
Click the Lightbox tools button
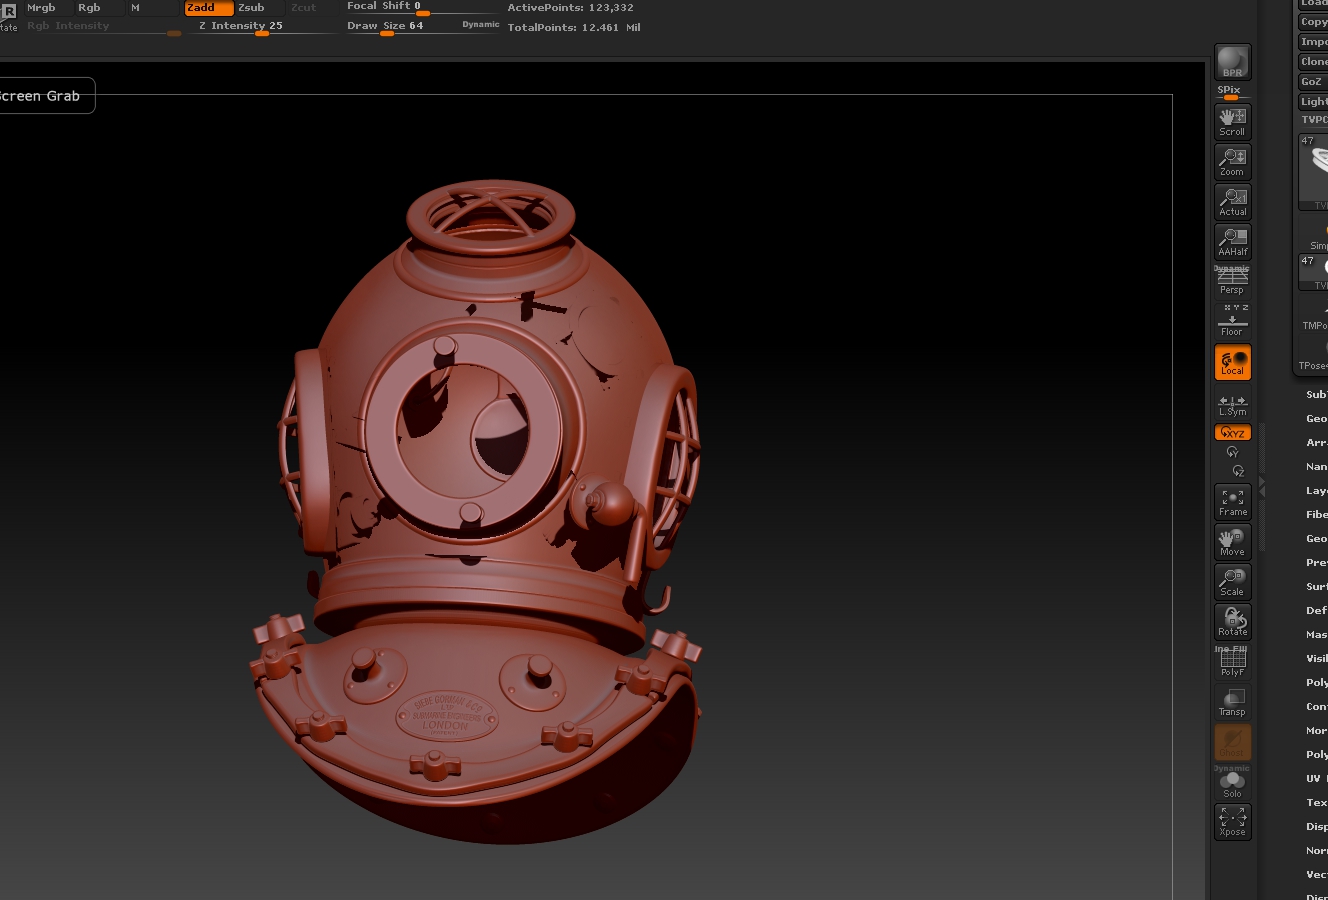tap(1313, 102)
